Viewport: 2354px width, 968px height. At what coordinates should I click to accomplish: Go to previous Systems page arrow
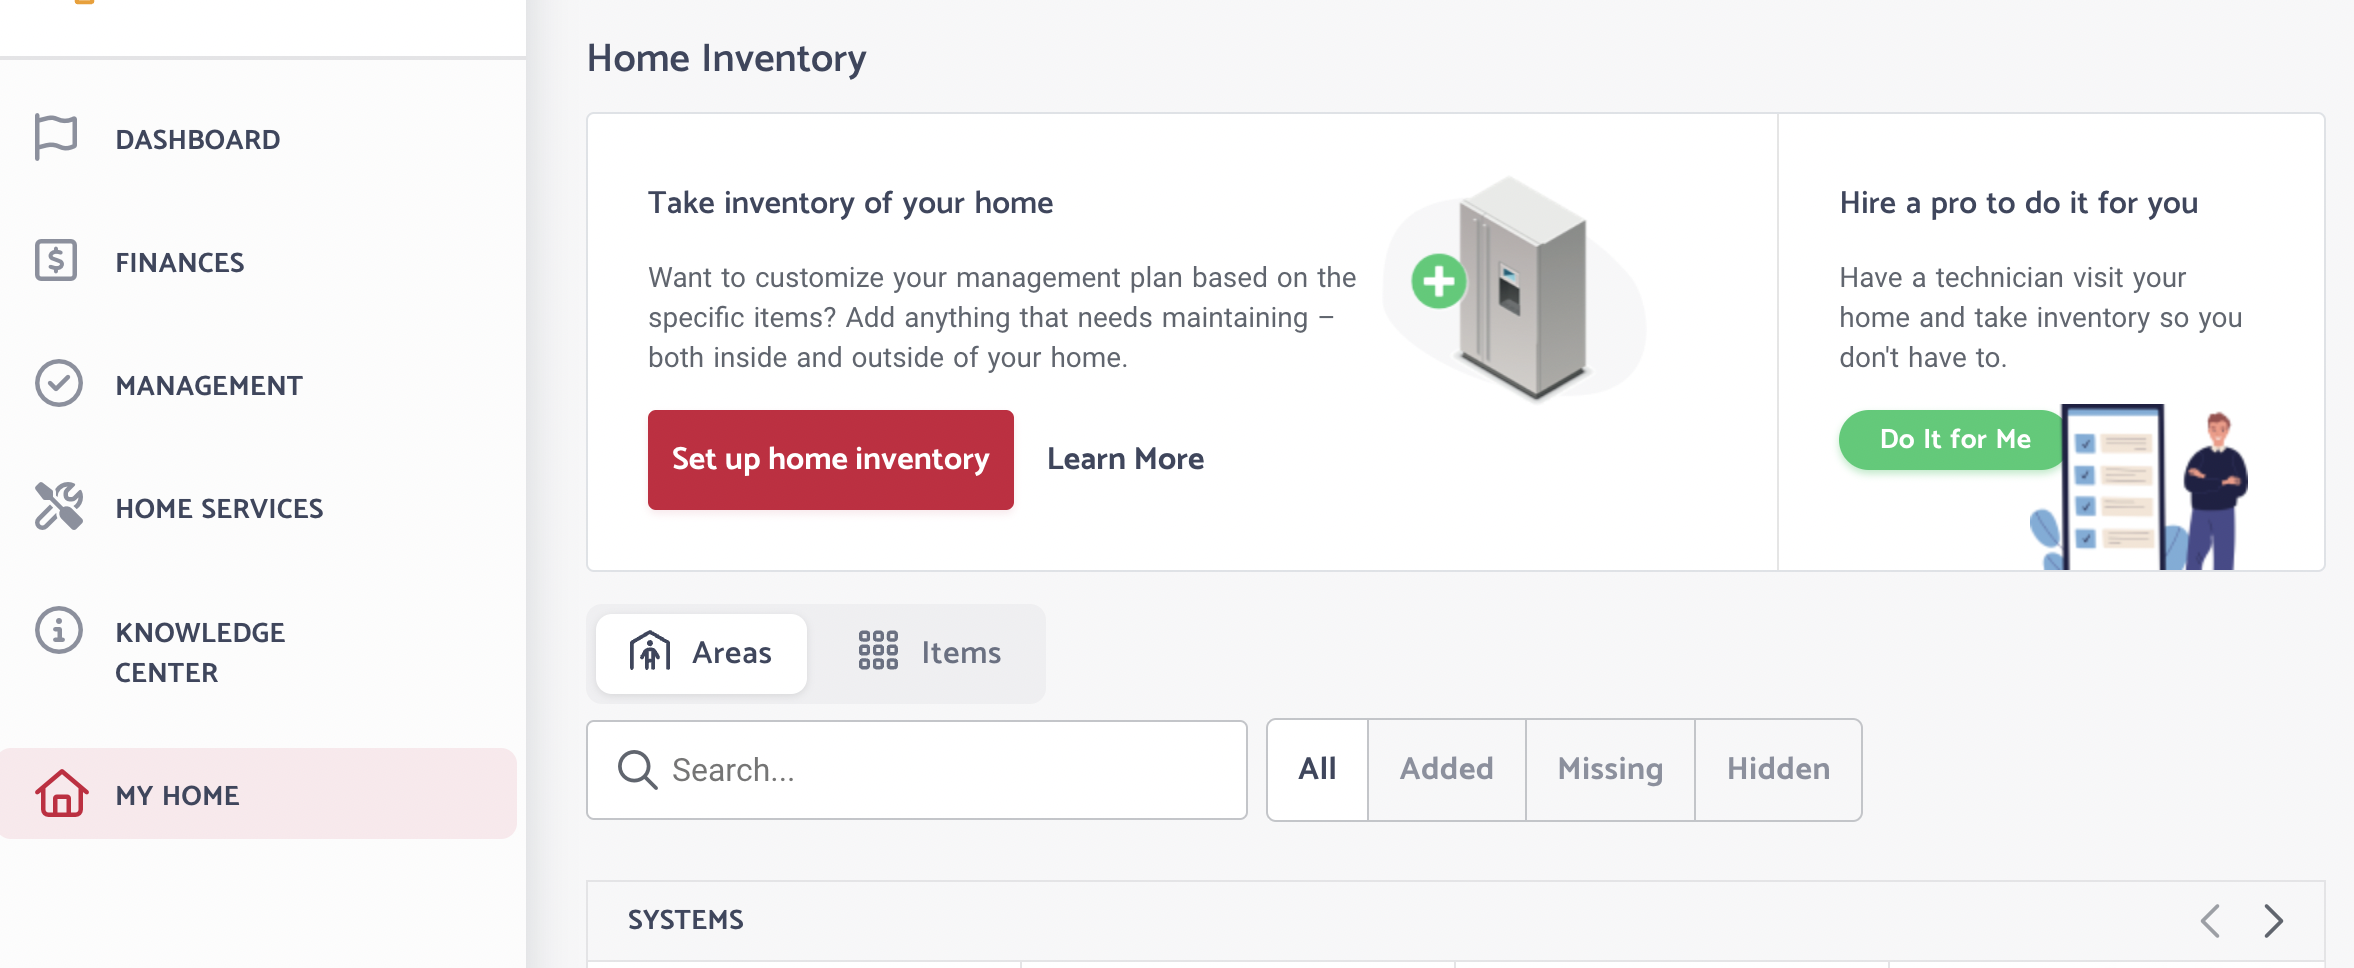2210,920
